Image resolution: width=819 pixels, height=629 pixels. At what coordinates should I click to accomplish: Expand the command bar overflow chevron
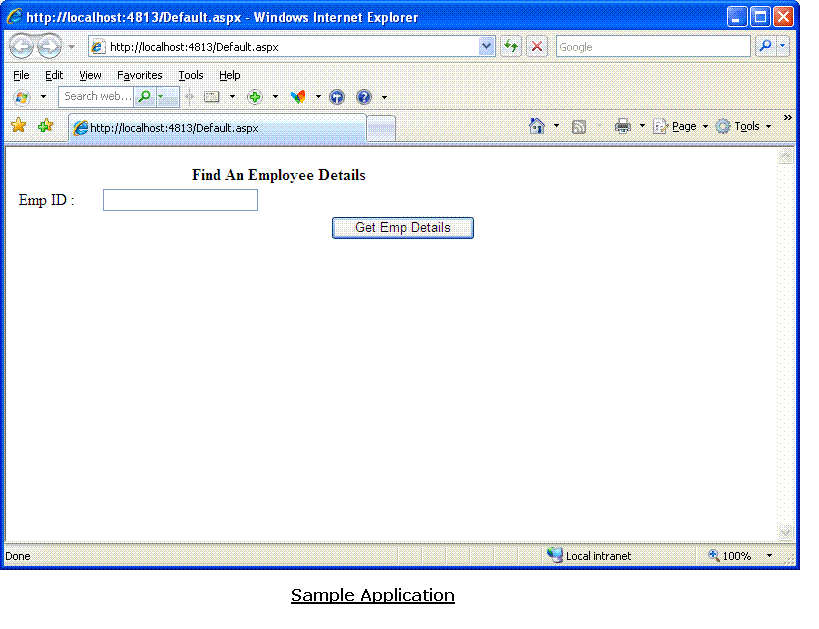pyautogui.click(x=788, y=118)
